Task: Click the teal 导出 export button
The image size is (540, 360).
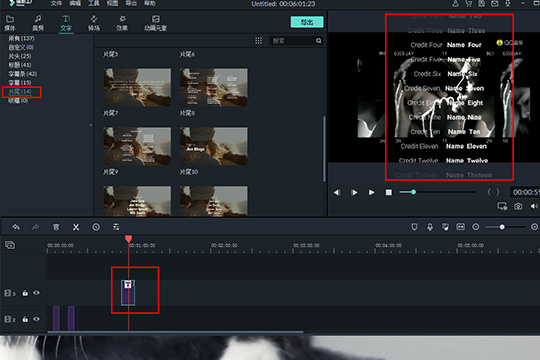Action: pos(307,22)
